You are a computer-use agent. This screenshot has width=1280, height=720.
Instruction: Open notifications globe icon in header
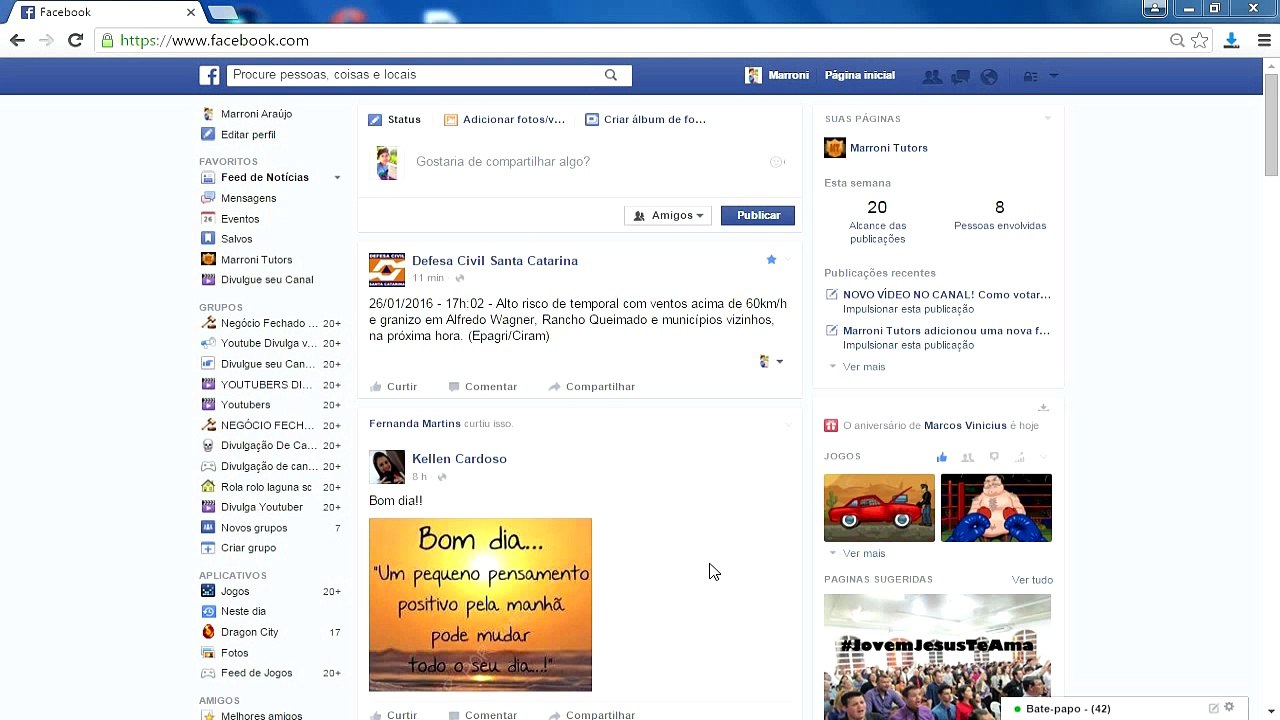click(989, 76)
